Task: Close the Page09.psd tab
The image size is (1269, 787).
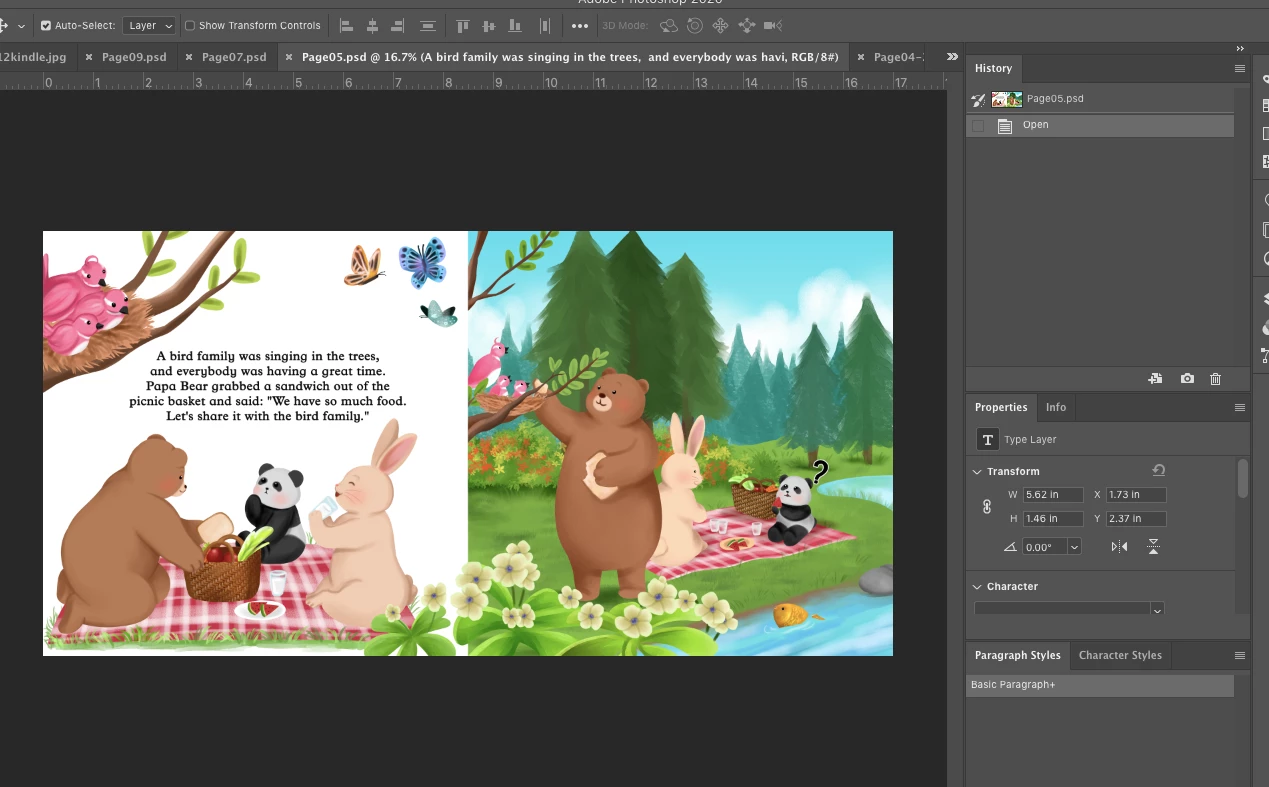Action: click(90, 57)
